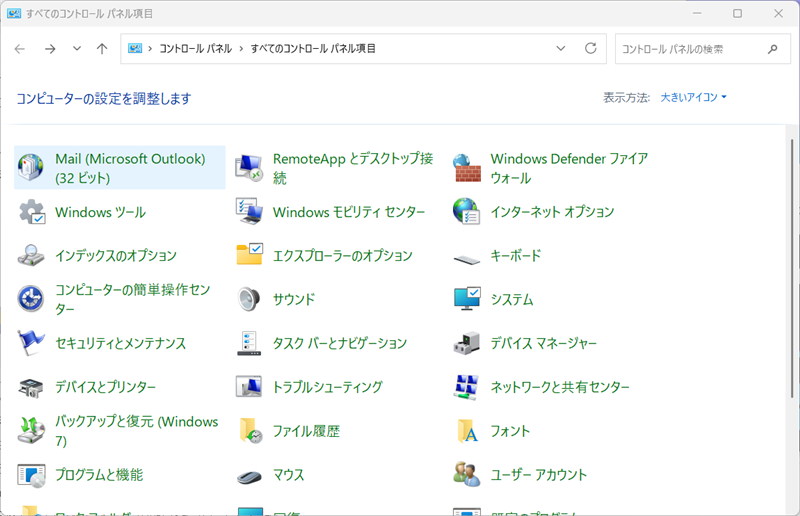Open the デバイスとプリンター icon
Viewport: 800px width, 516px height.
[31, 387]
